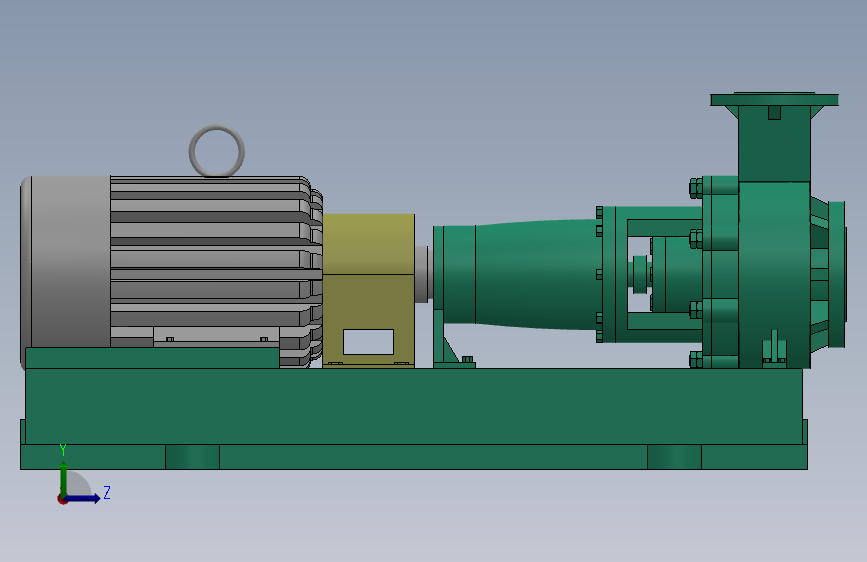Select the yellow coupling guard

(x=369, y=290)
